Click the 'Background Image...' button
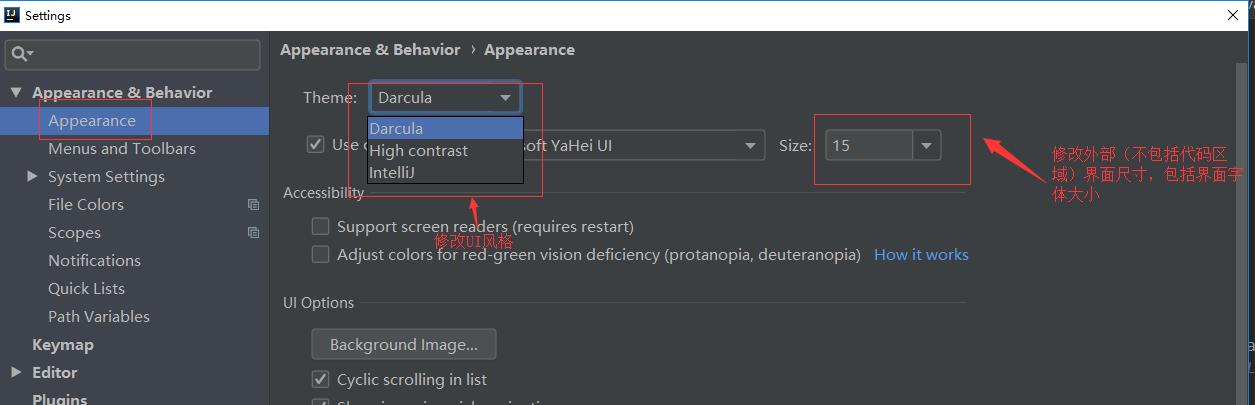This screenshot has height=405, width=1255. click(x=404, y=344)
